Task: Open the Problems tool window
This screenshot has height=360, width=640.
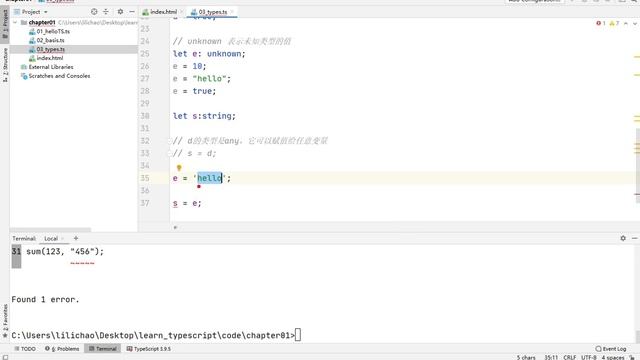Action: tap(62, 349)
